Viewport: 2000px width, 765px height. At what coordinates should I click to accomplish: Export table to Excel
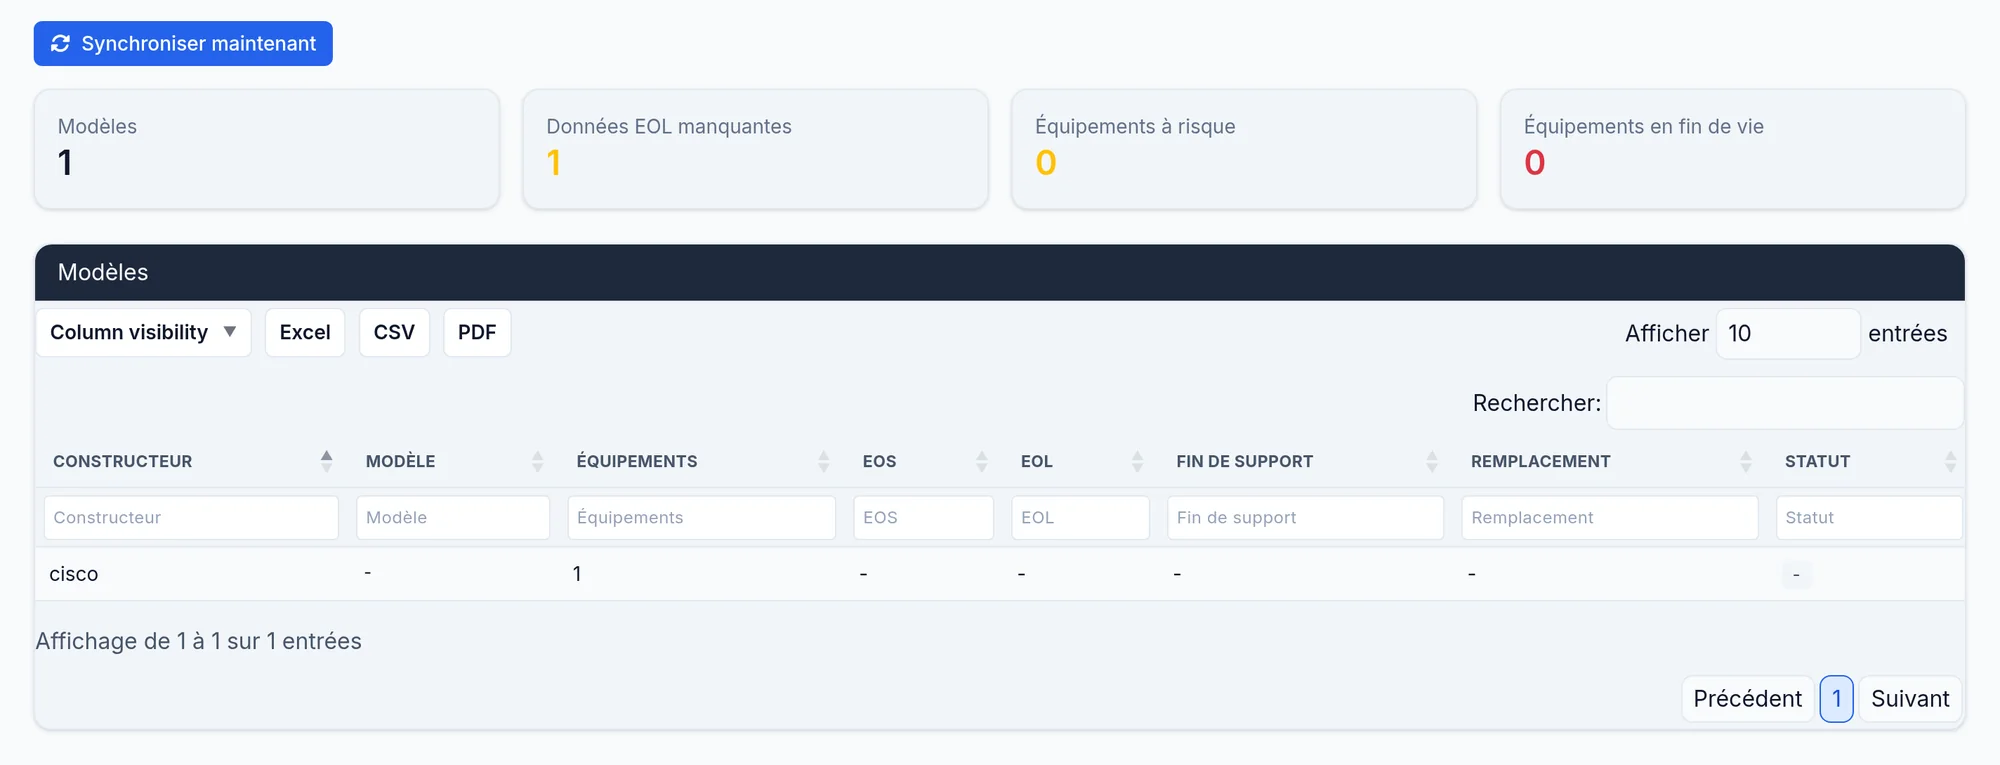pyautogui.click(x=305, y=332)
